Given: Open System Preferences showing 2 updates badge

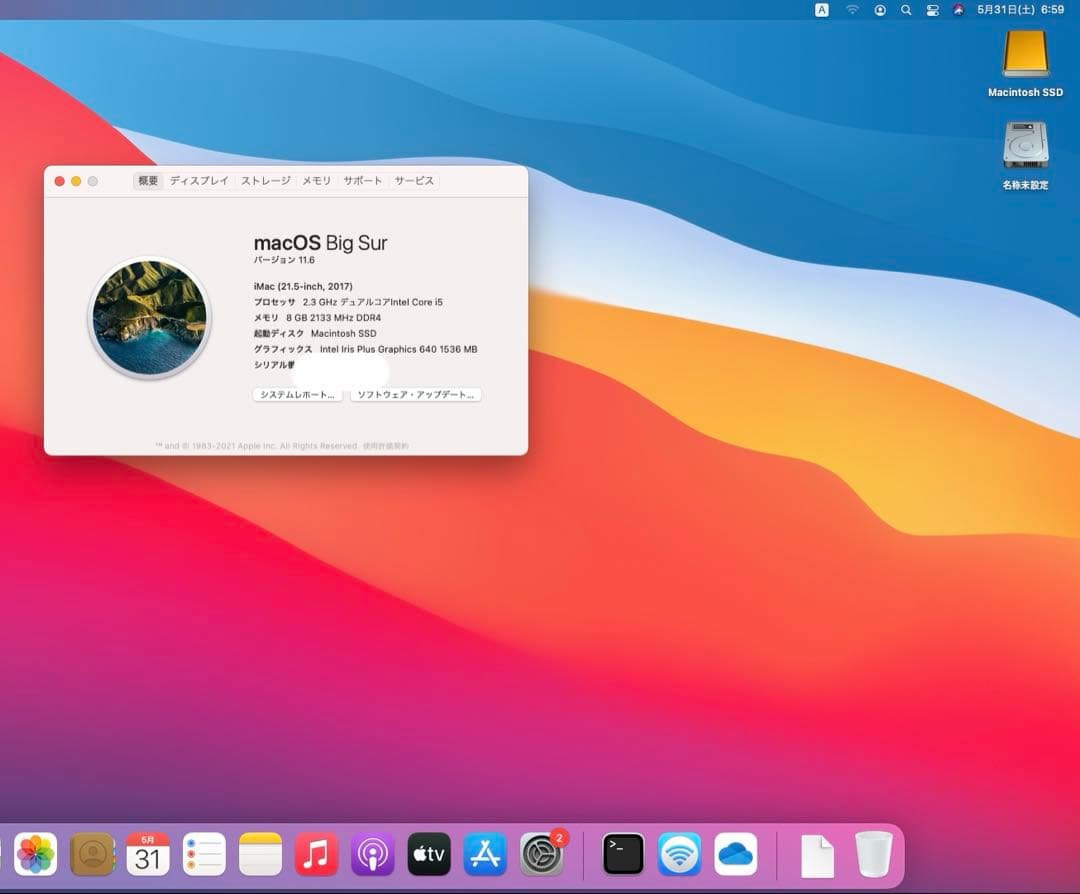Looking at the screenshot, I should coord(540,854).
